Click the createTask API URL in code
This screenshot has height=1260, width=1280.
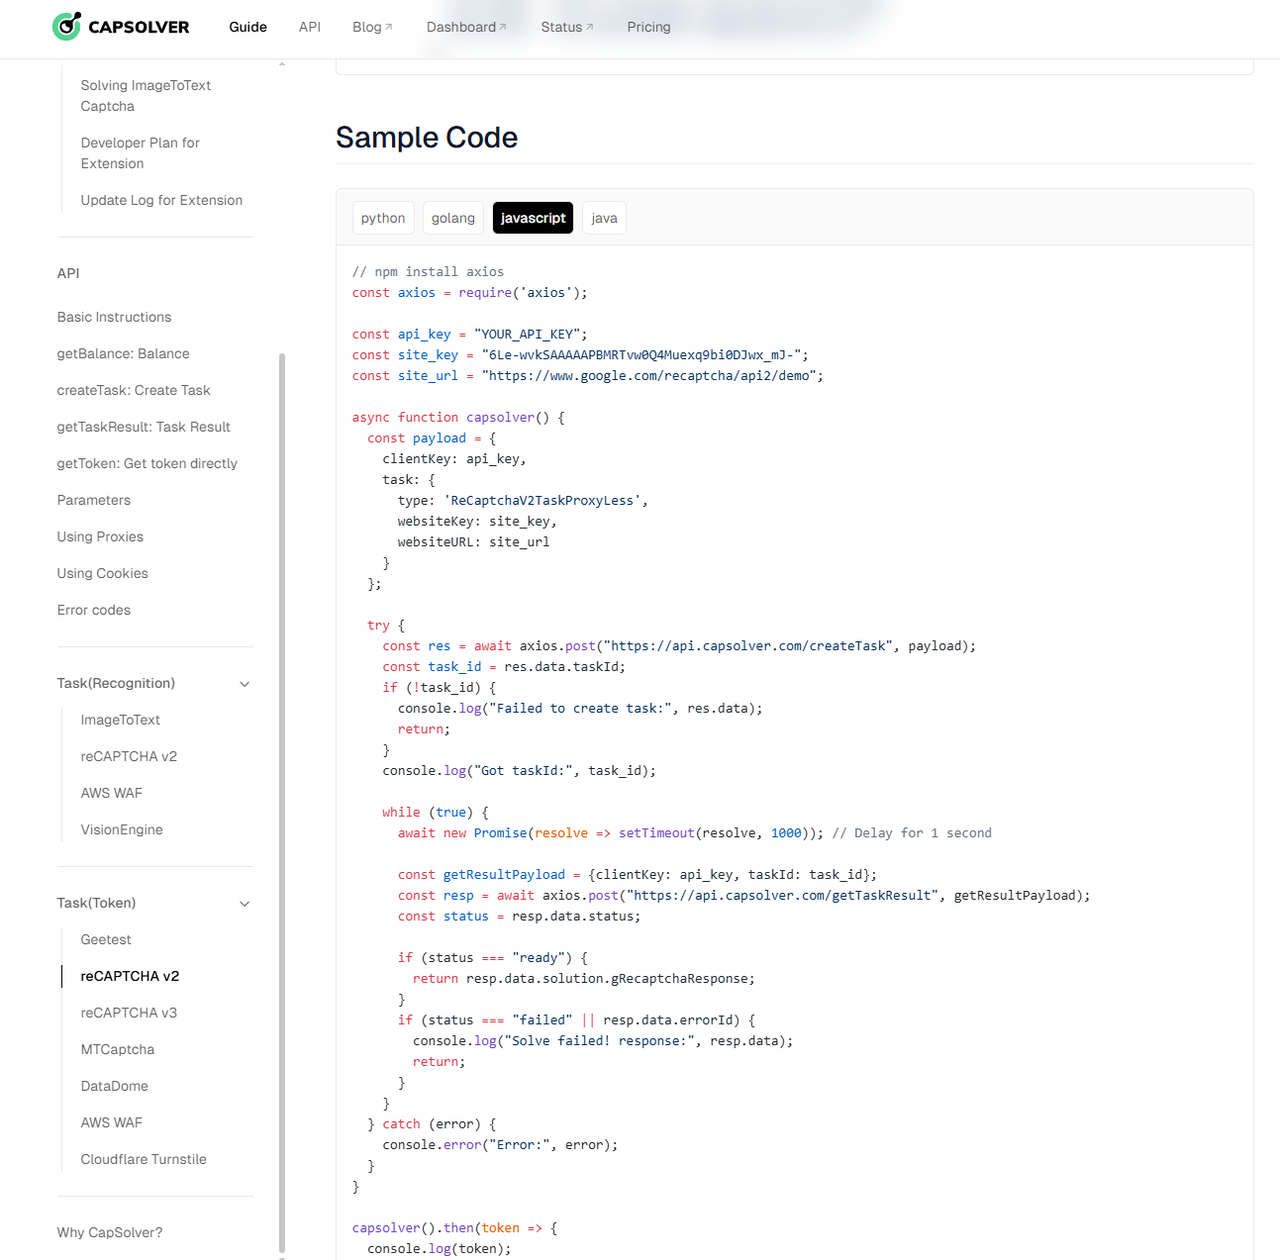pyautogui.click(x=749, y=646)
